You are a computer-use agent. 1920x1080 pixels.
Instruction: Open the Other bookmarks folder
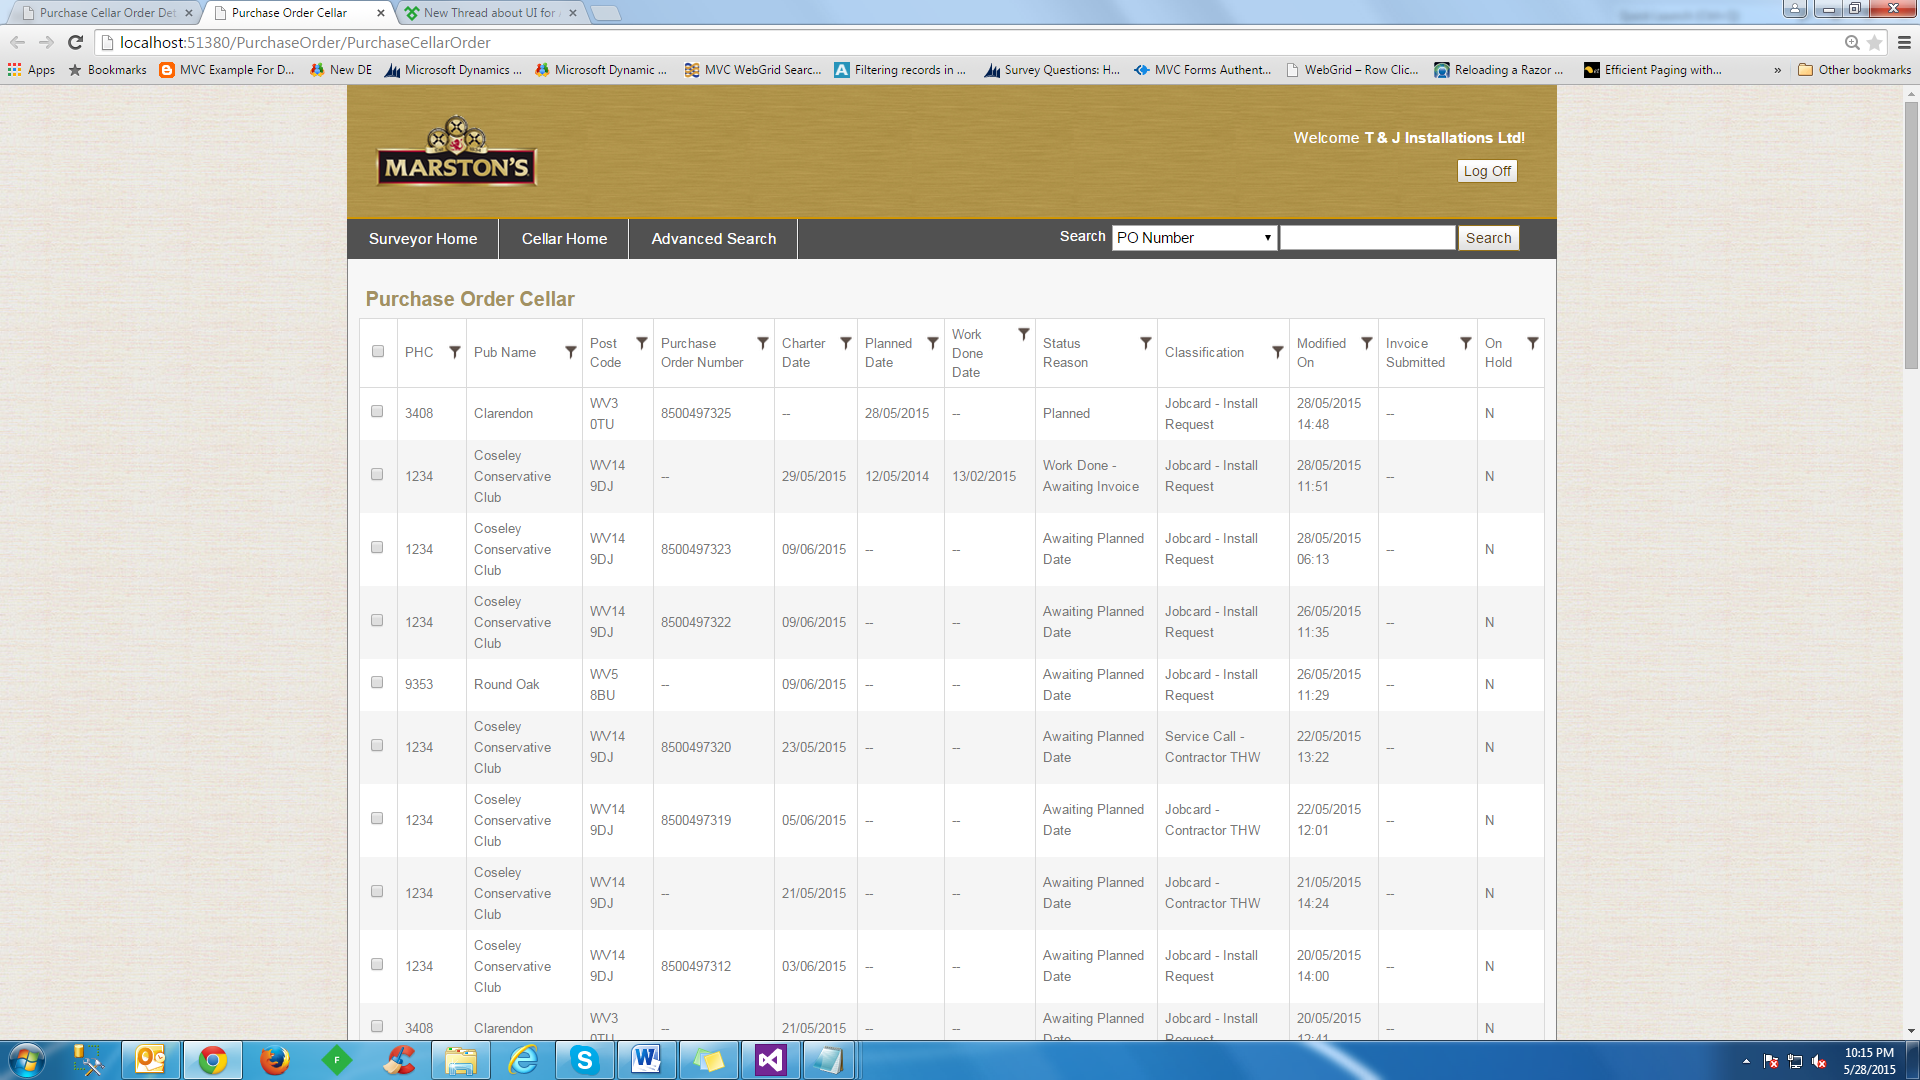point(1854,70)
